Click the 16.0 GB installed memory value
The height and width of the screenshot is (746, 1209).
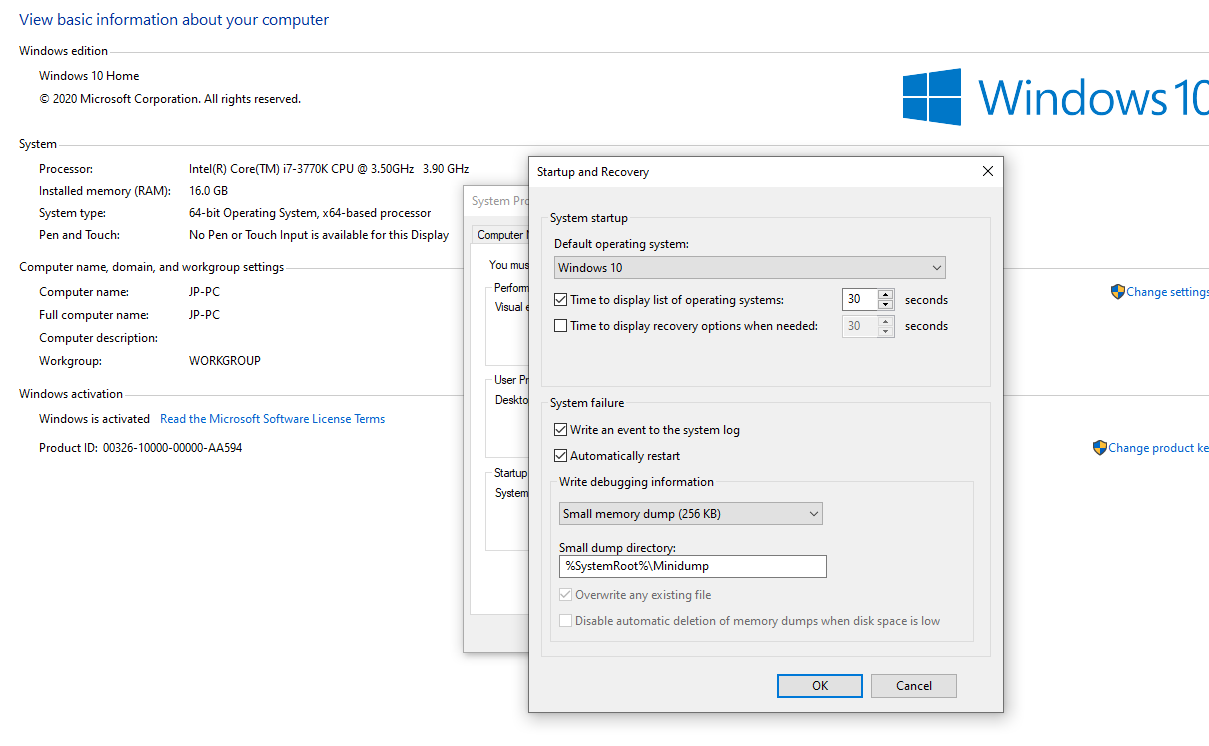[208, 191]
